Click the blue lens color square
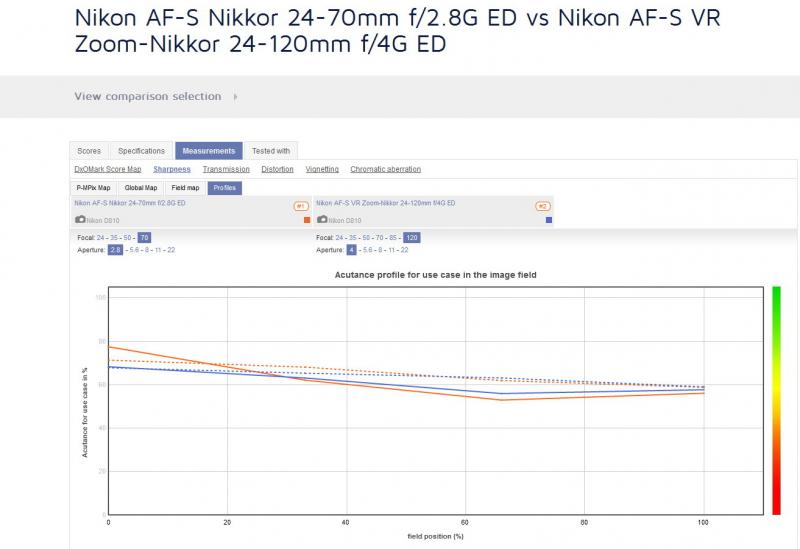This screenshot has width=800, height=549. tap(549, 220)
